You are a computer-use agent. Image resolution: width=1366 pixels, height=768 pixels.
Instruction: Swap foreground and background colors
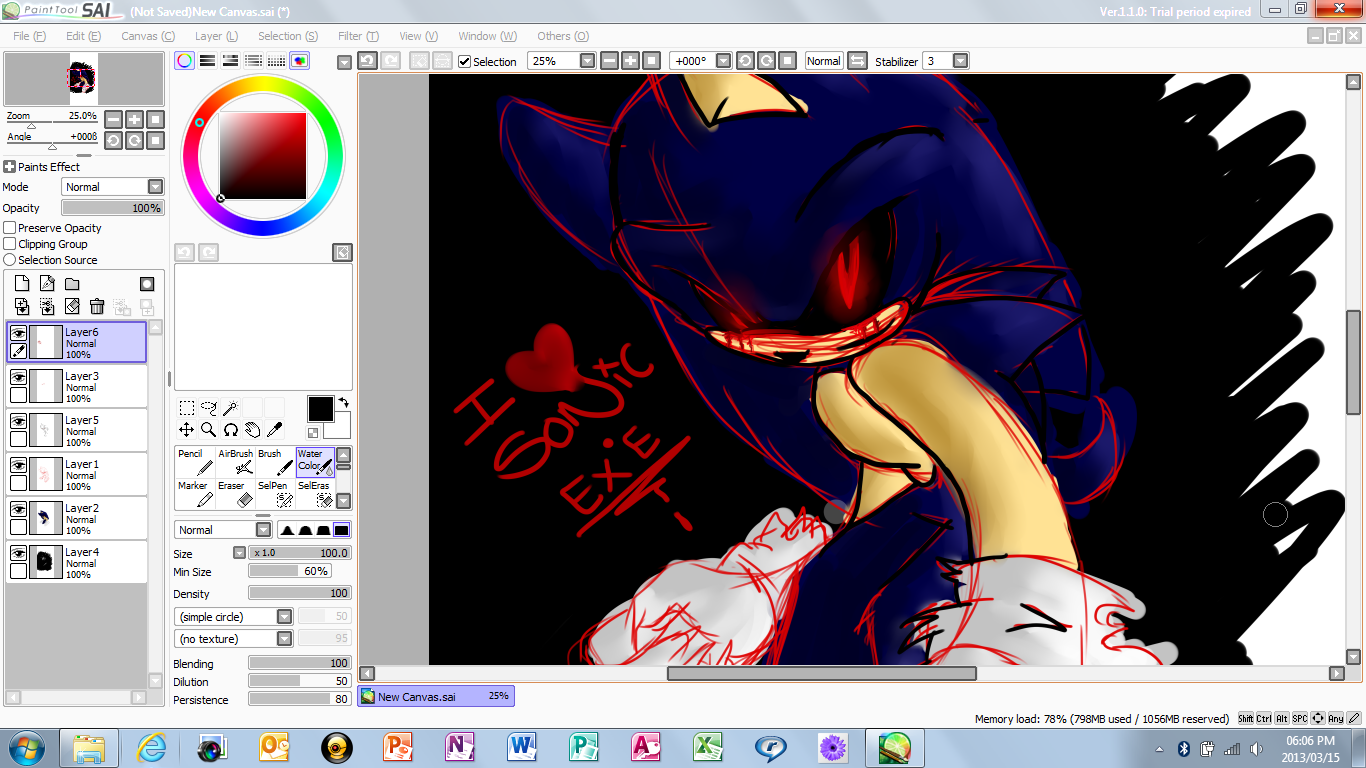[x=343, y=402]
